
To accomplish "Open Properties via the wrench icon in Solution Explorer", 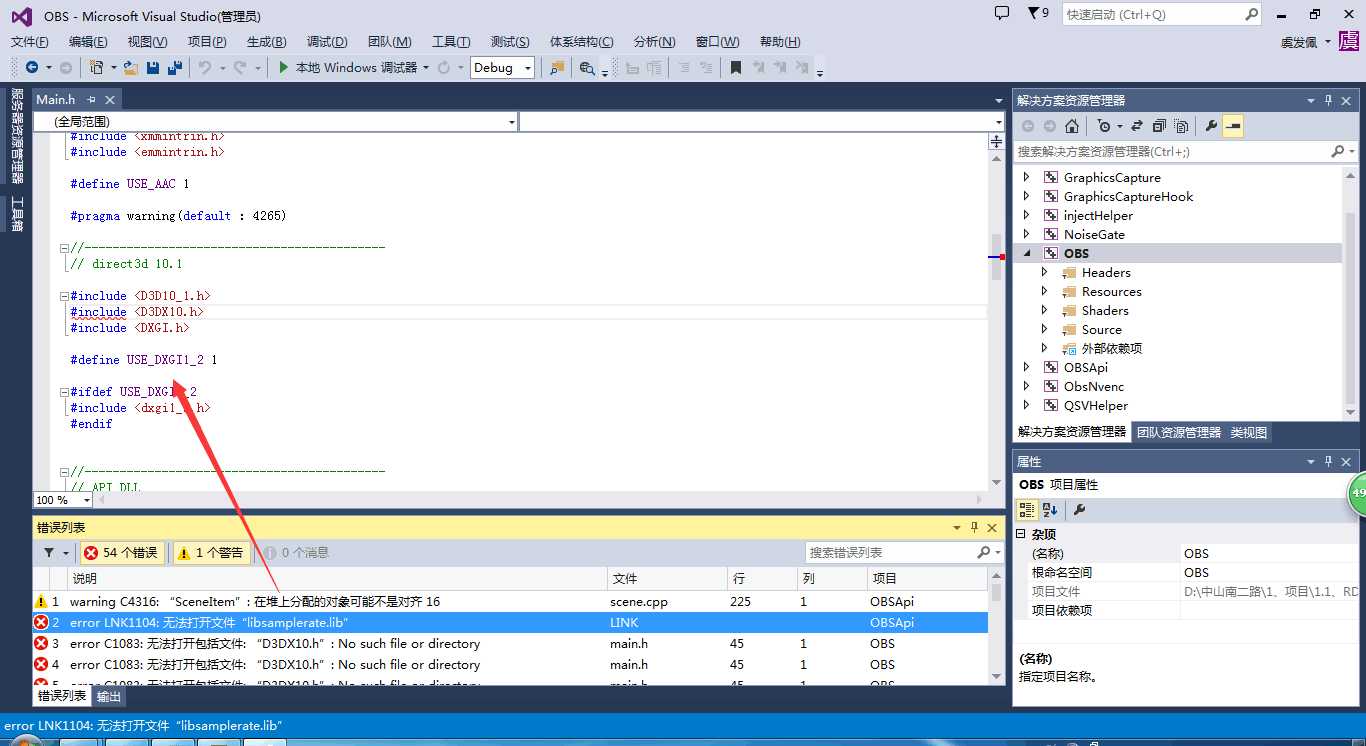I will point(1211,126).
